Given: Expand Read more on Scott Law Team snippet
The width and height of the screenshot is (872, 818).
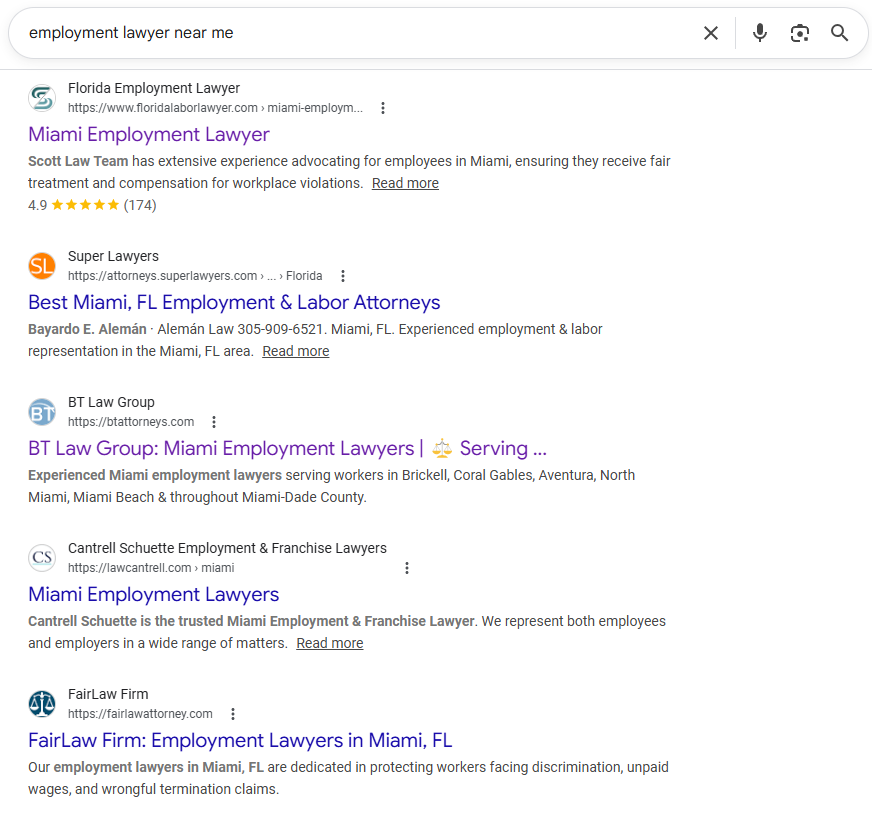Looking at the screenshot, I should tap(405, 183).
